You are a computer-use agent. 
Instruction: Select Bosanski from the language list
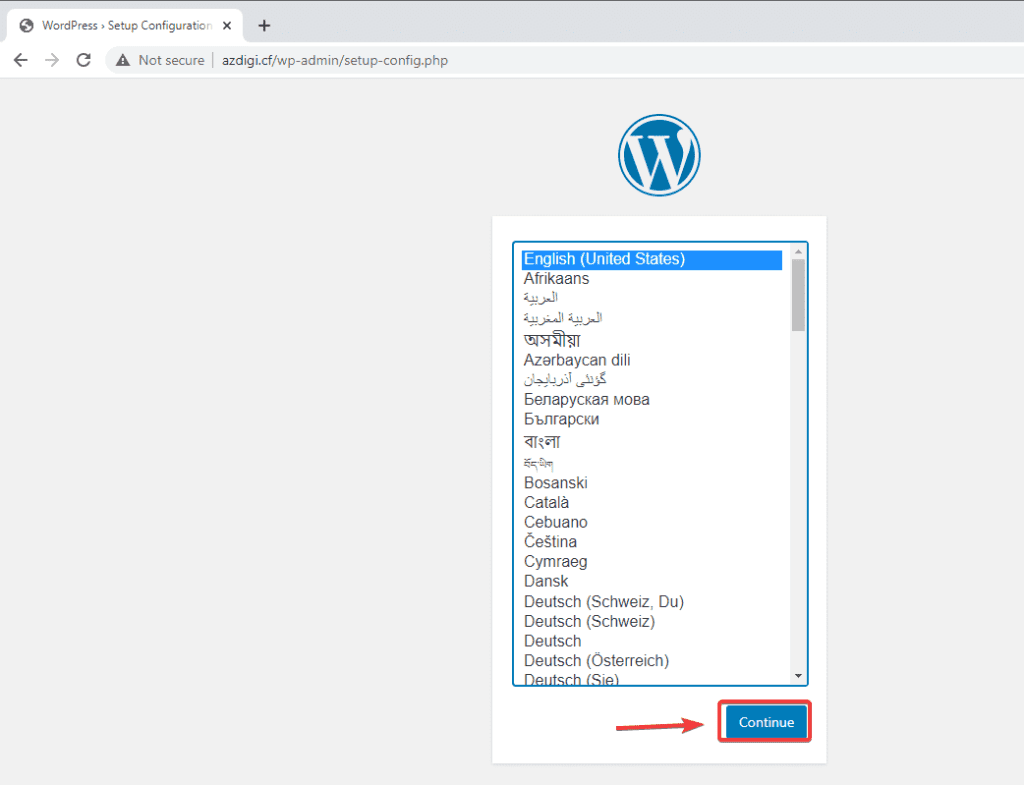pos(555,483)
